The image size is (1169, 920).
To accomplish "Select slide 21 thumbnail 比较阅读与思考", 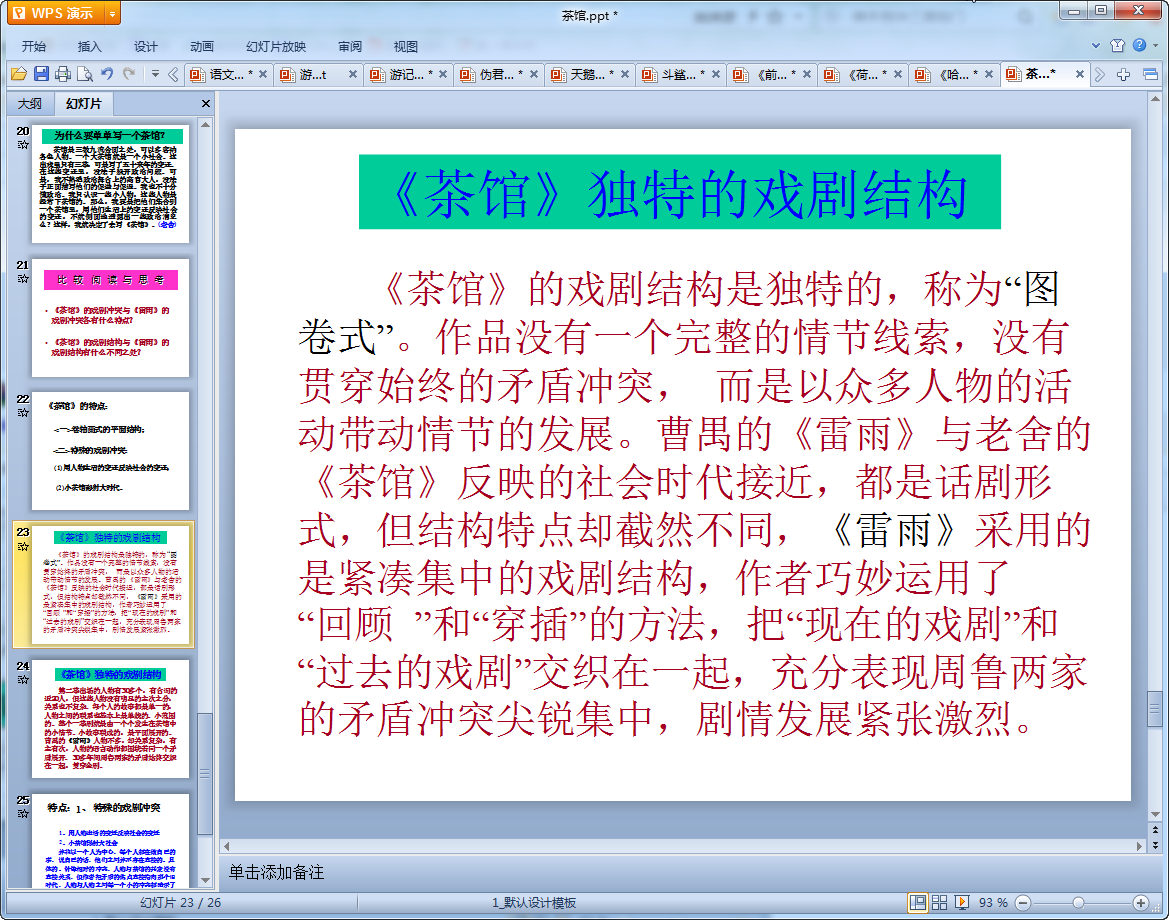I will click(x=110, y=318).
